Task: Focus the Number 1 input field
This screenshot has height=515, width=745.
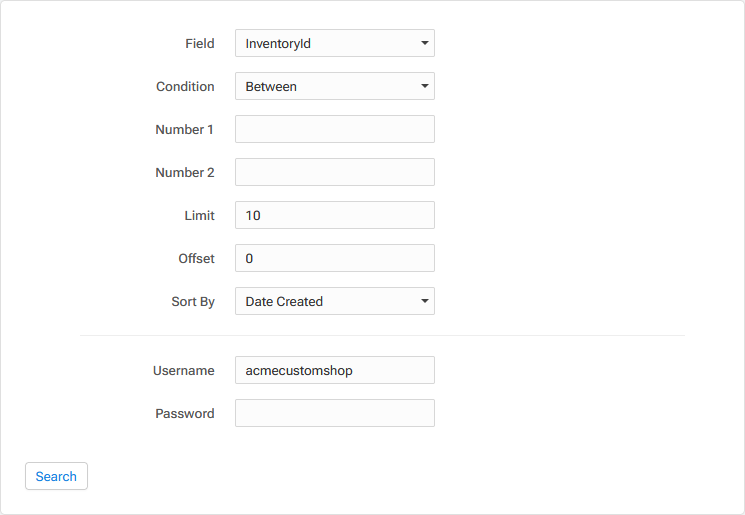Action: pos(334,129)
